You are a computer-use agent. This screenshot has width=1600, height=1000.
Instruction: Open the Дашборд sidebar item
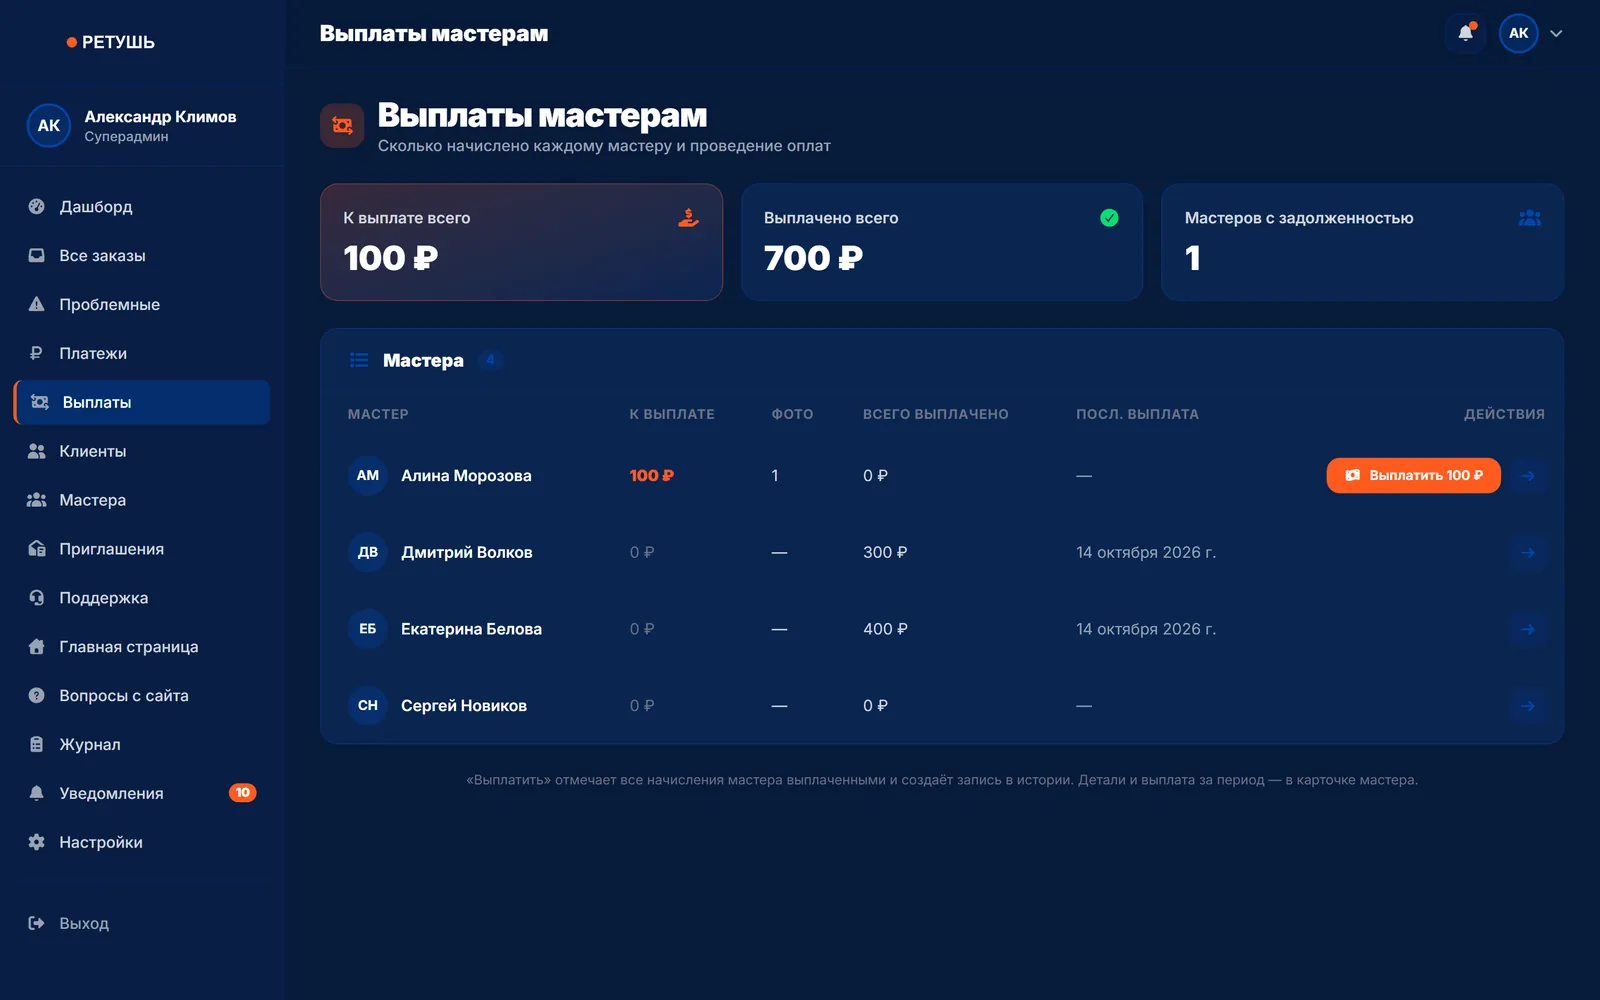pyautogui.click(x=142, y=207)
